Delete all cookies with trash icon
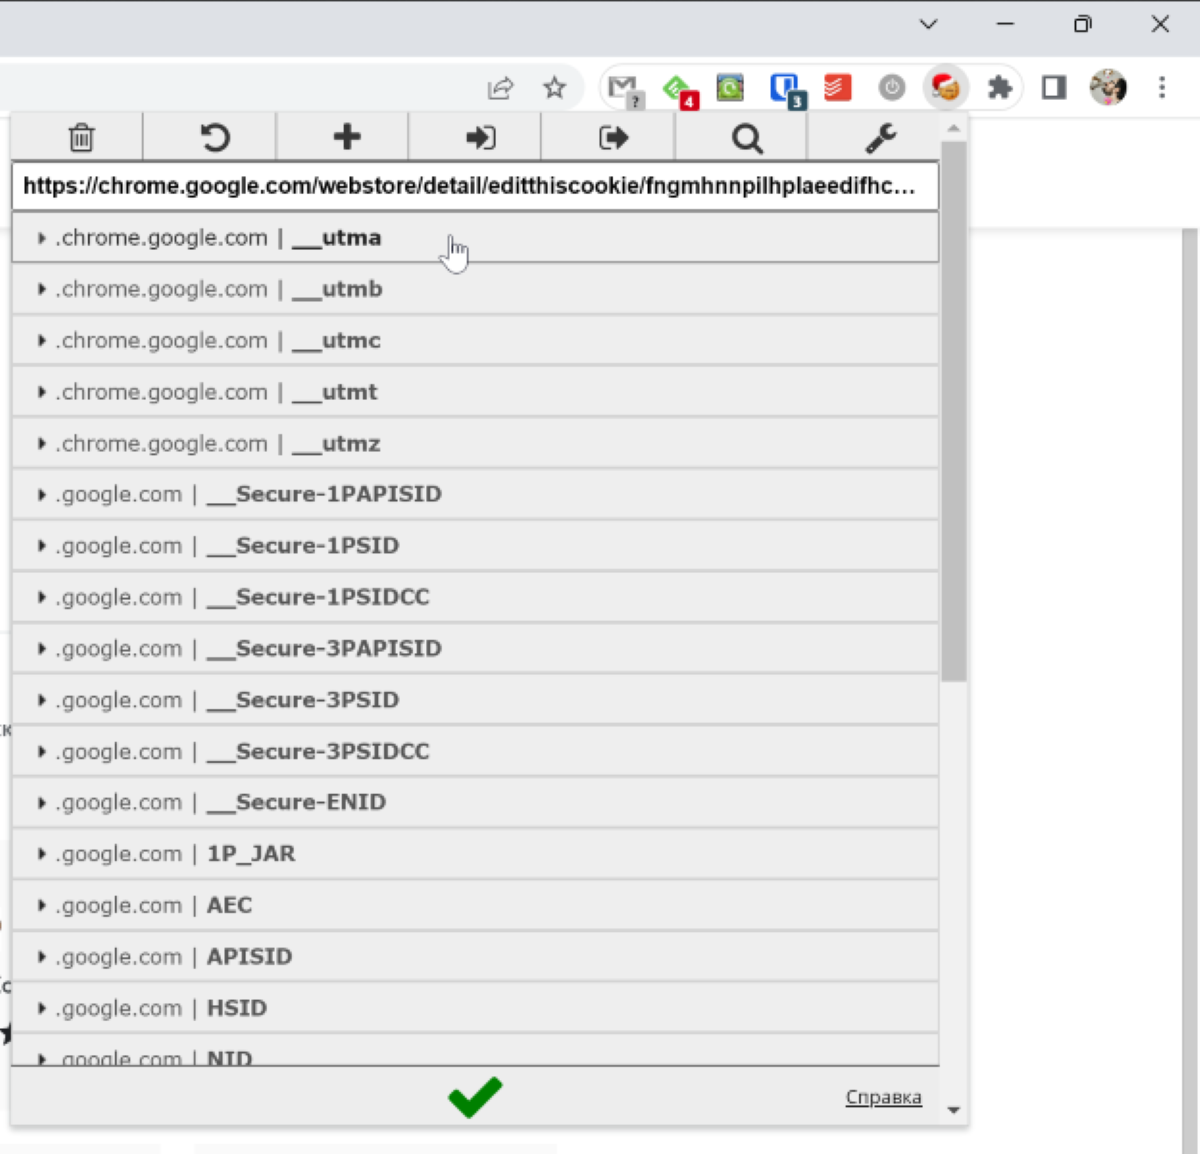The height and width of the screenshot is (1154, 1200). pos(81,137)
